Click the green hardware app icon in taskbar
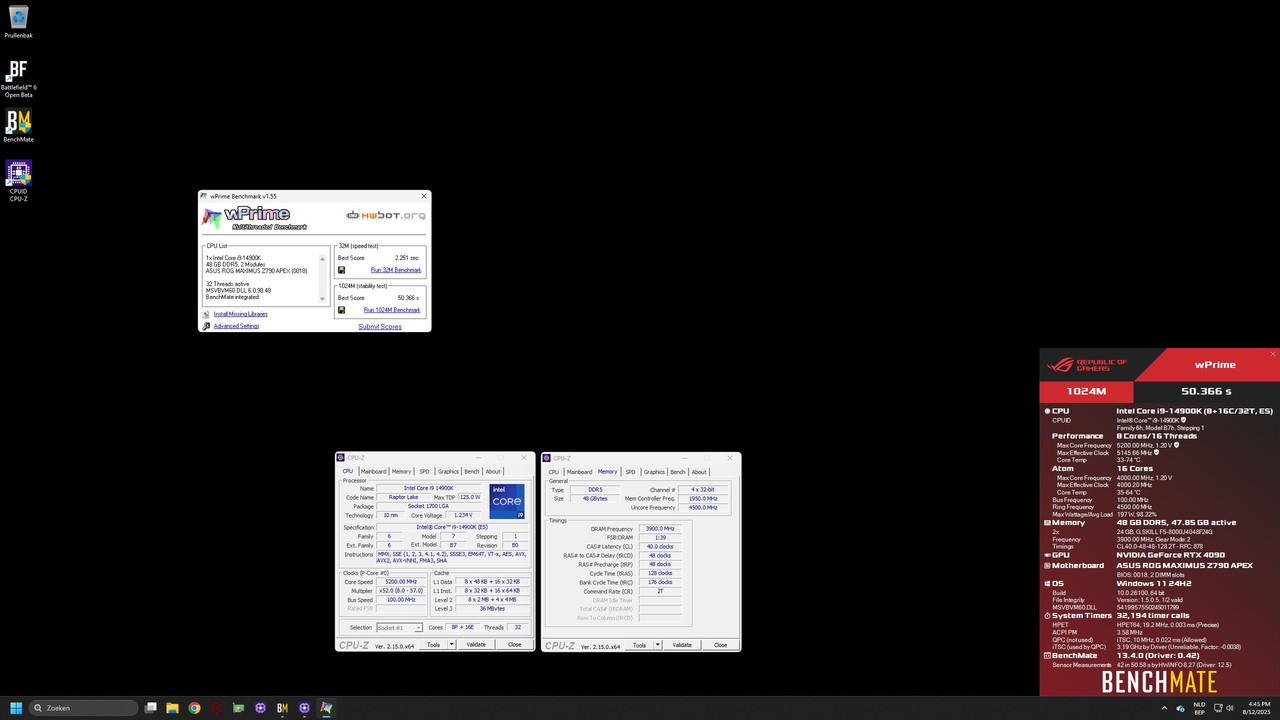Image resolution: width=1280 pixels, height=720 pixels. 238,708
